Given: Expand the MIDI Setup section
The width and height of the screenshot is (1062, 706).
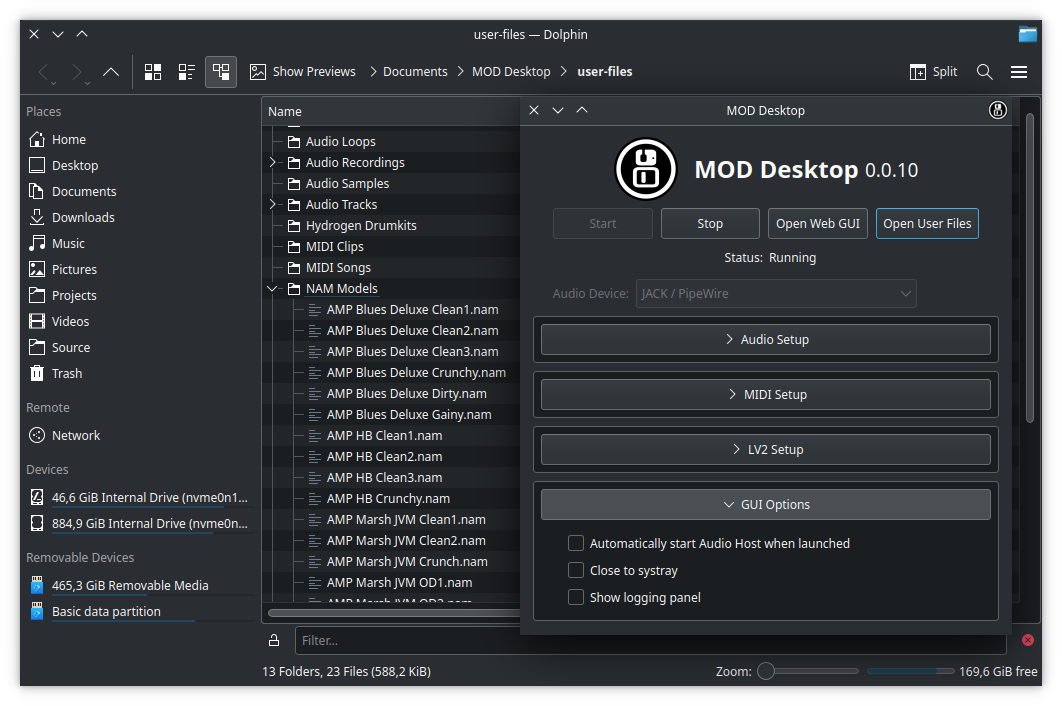Looking at the screenshot, I should tap(765, 394).
